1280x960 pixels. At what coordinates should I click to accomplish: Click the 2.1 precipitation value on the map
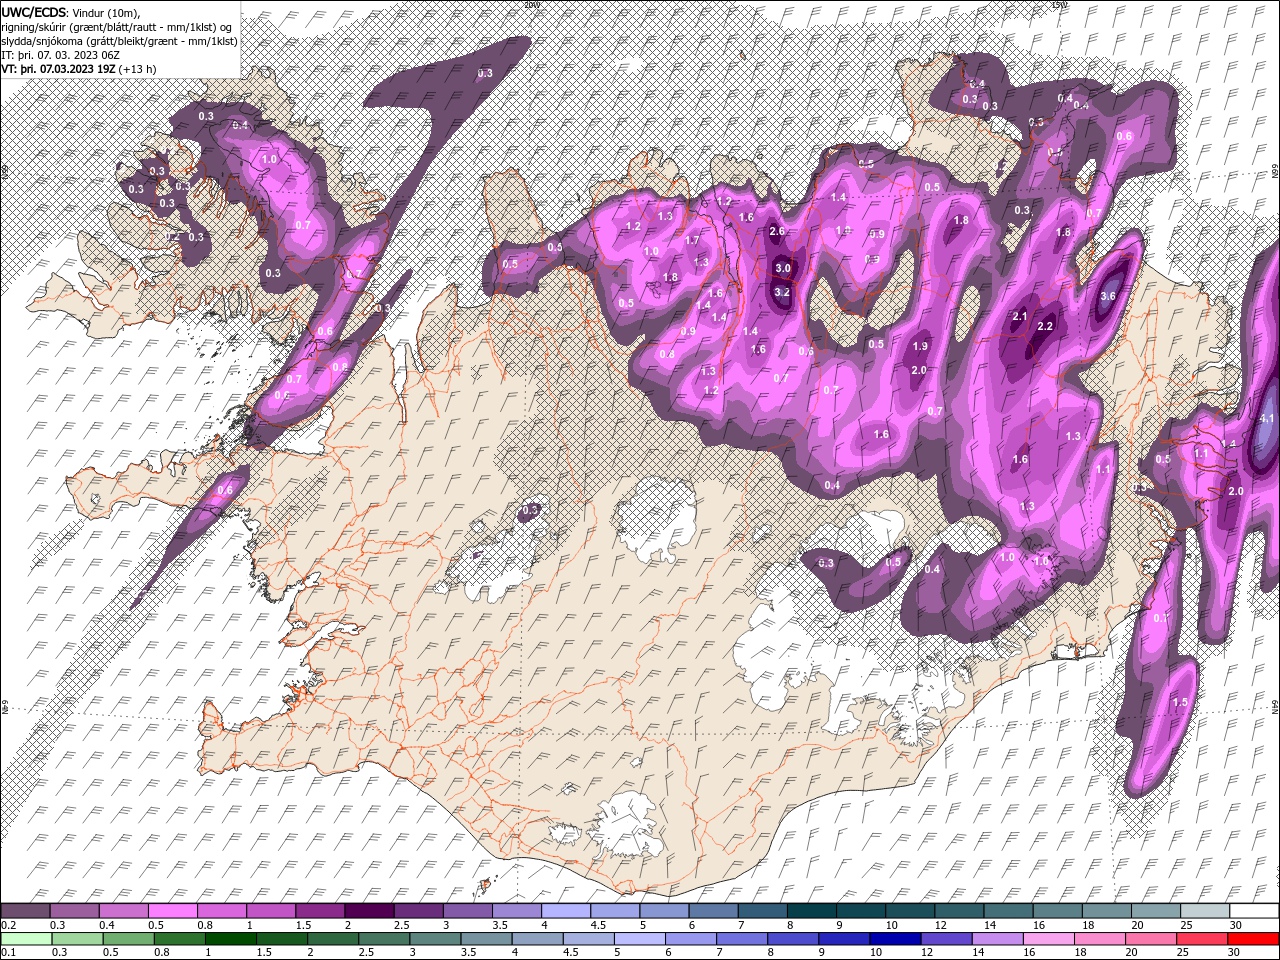[x=1020, y=316]
